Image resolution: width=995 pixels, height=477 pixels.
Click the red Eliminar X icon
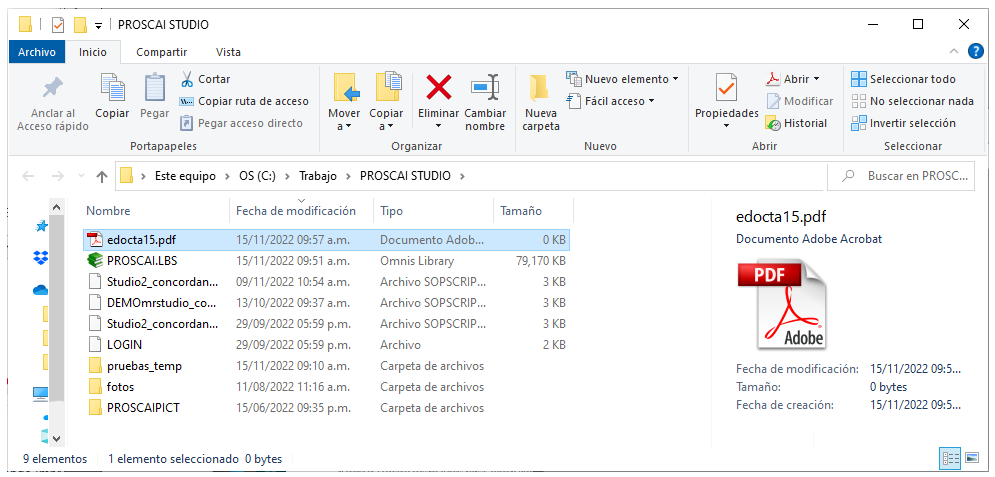tap(438, 87)
